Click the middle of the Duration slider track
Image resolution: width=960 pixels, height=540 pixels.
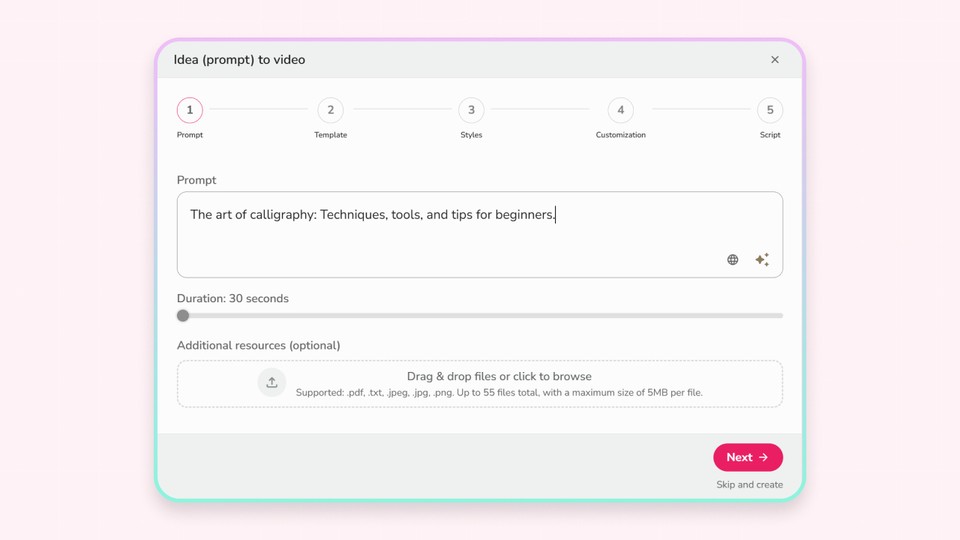click(x=480, y=316)
